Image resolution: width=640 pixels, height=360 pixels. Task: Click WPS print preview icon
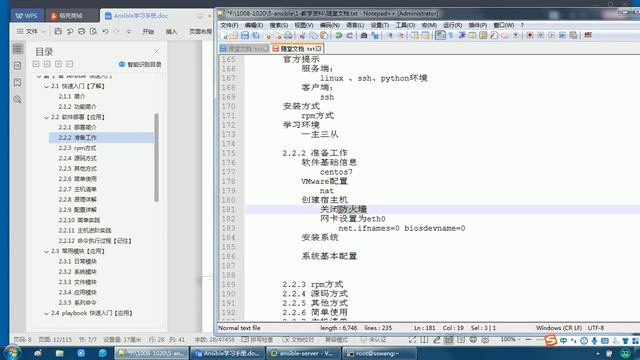[93, 31]
